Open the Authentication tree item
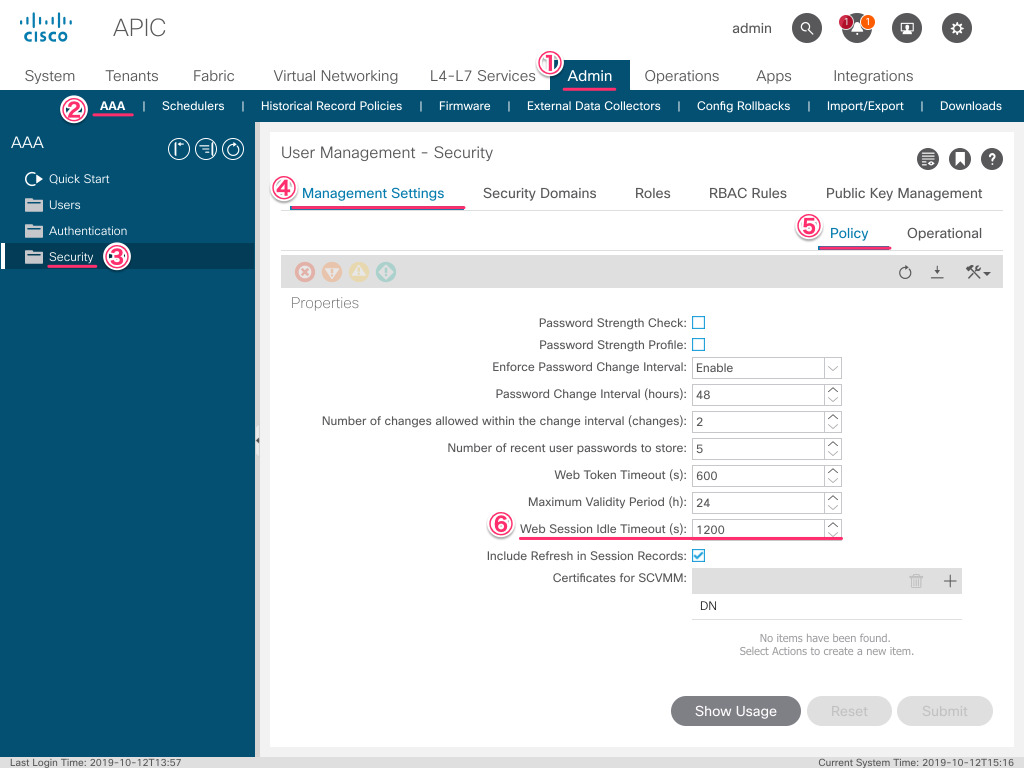Image resolution: width=1024 pixels, height=768 pixels. tap(88, 231)
